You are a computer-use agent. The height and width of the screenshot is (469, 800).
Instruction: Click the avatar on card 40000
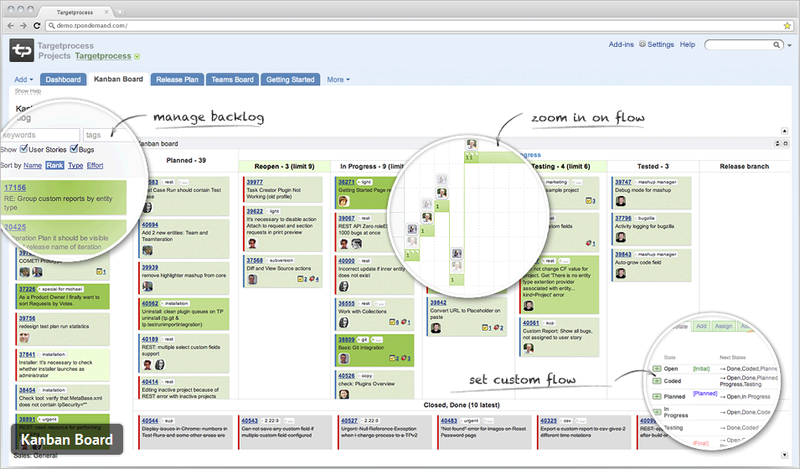click(x=344, y=286)
